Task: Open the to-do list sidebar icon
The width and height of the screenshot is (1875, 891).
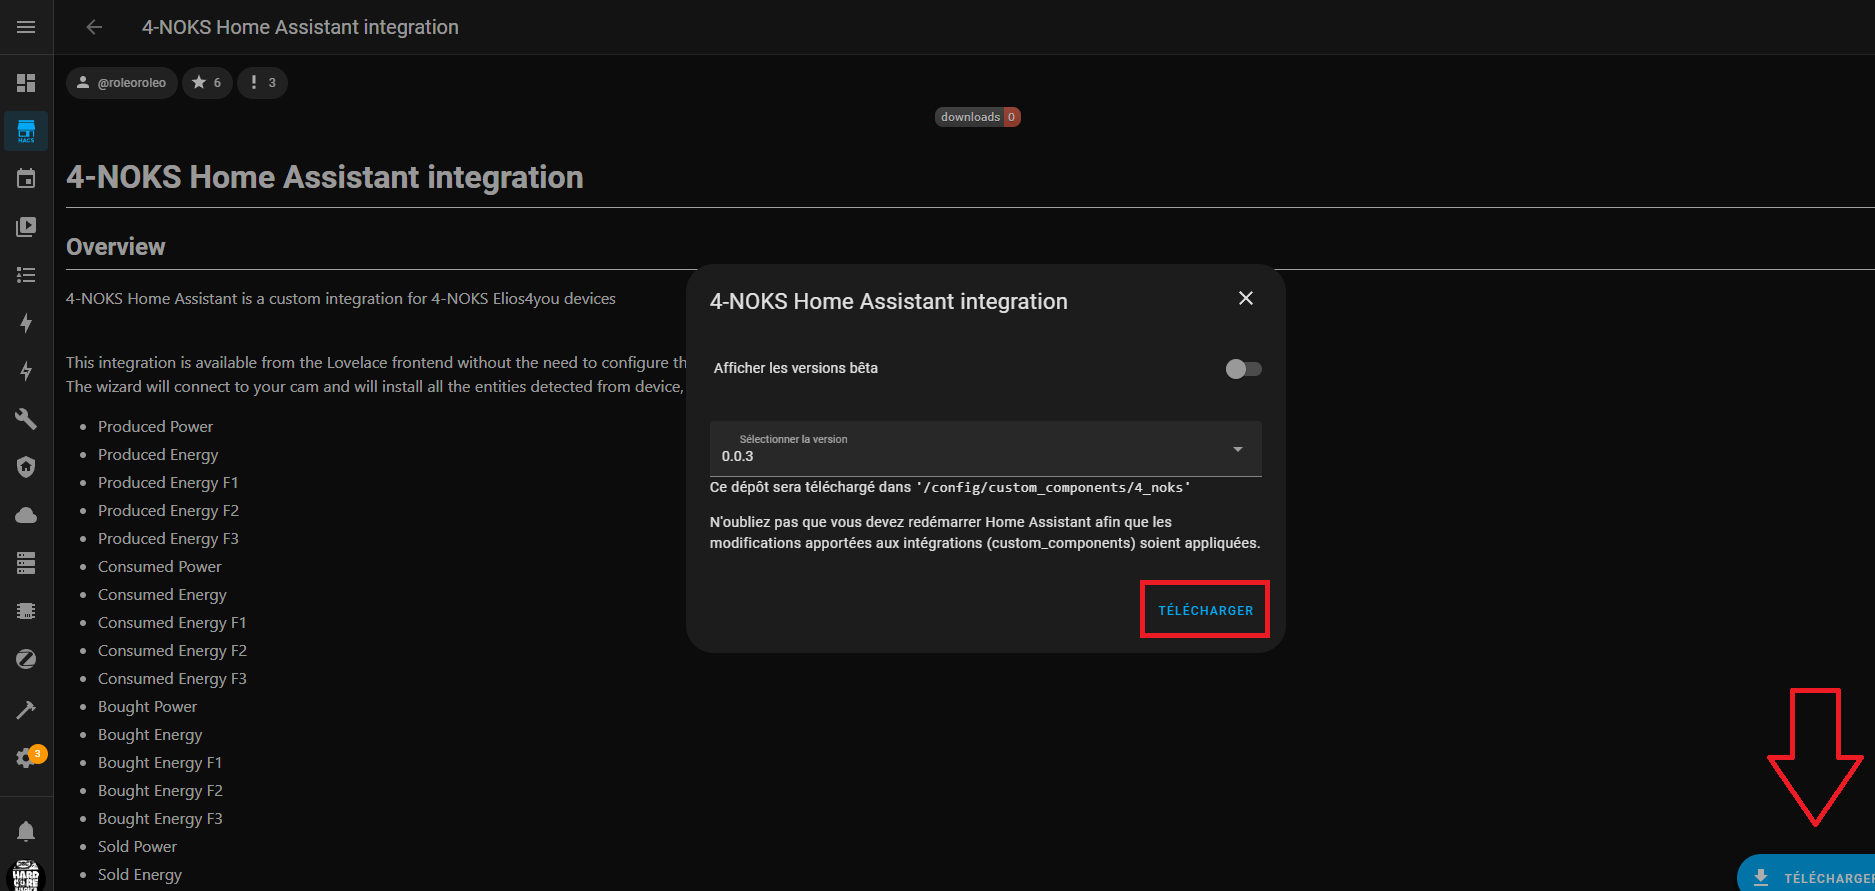Action: click(x=26, y=275)
